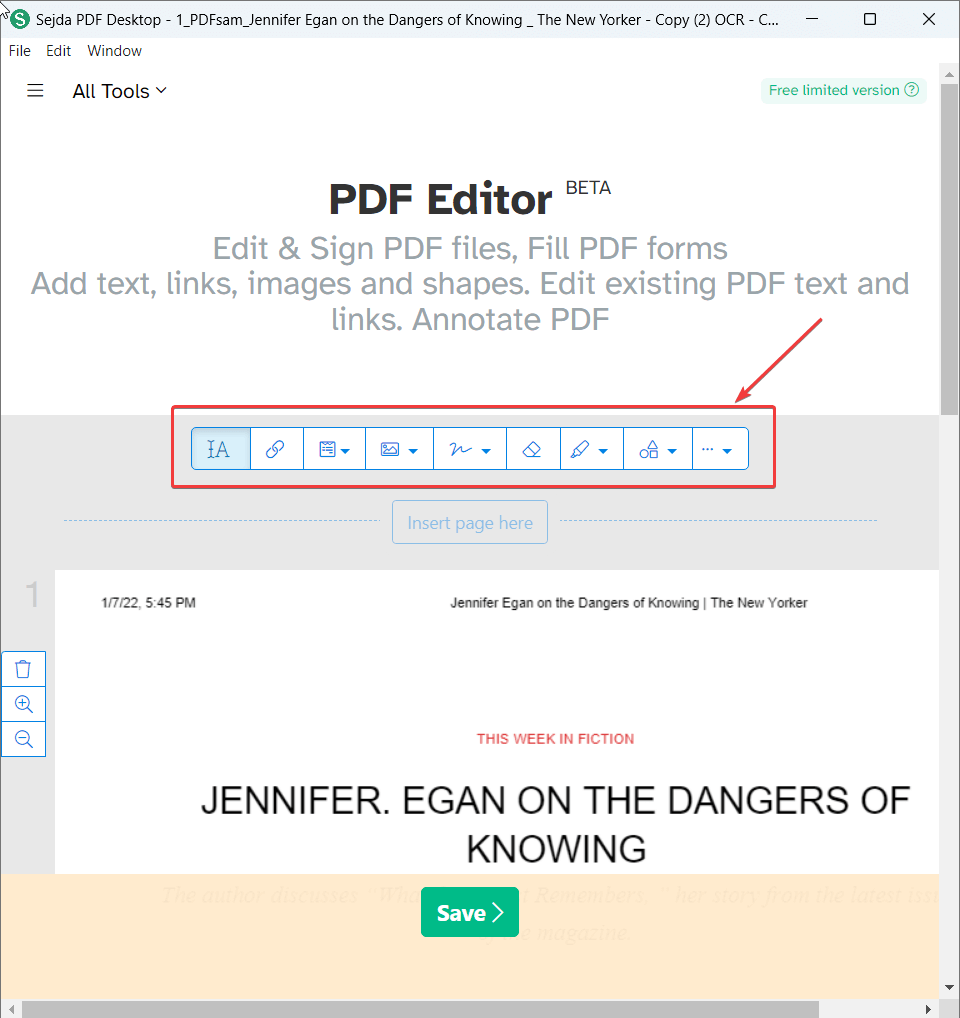Click the horizontal scrollbar thumb

point(421,1010)
